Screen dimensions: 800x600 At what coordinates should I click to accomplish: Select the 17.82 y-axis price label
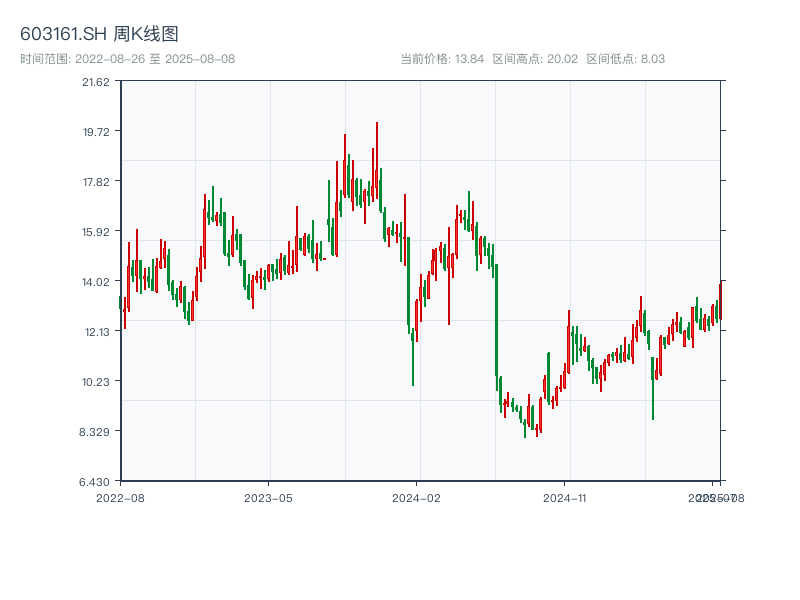(x=97, y=181)
